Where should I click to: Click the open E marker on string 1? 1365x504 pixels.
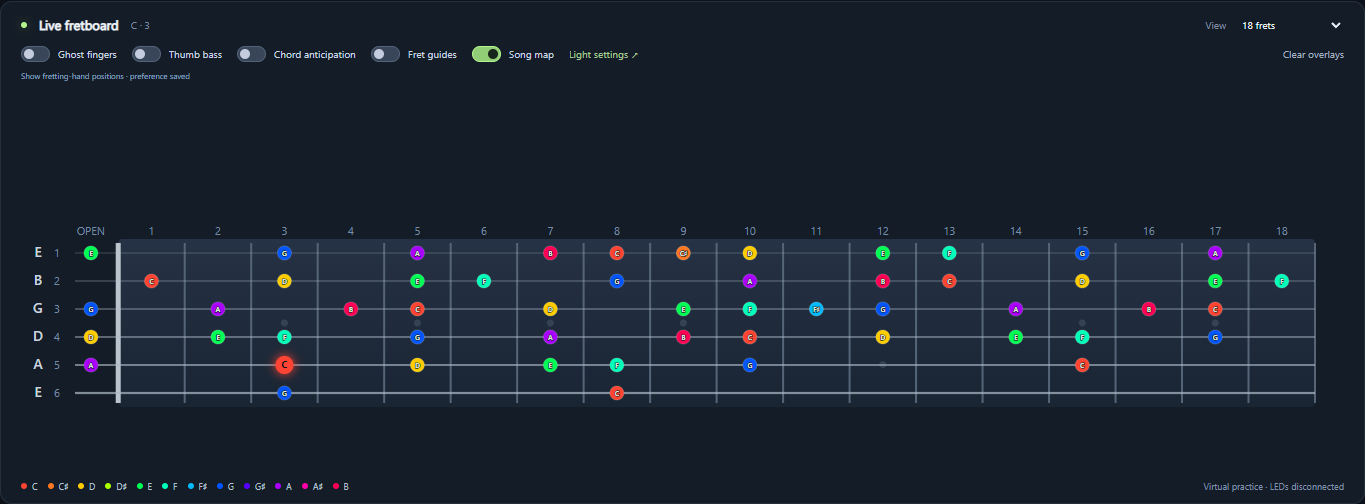pyautogui.click(x=91, y=253)
